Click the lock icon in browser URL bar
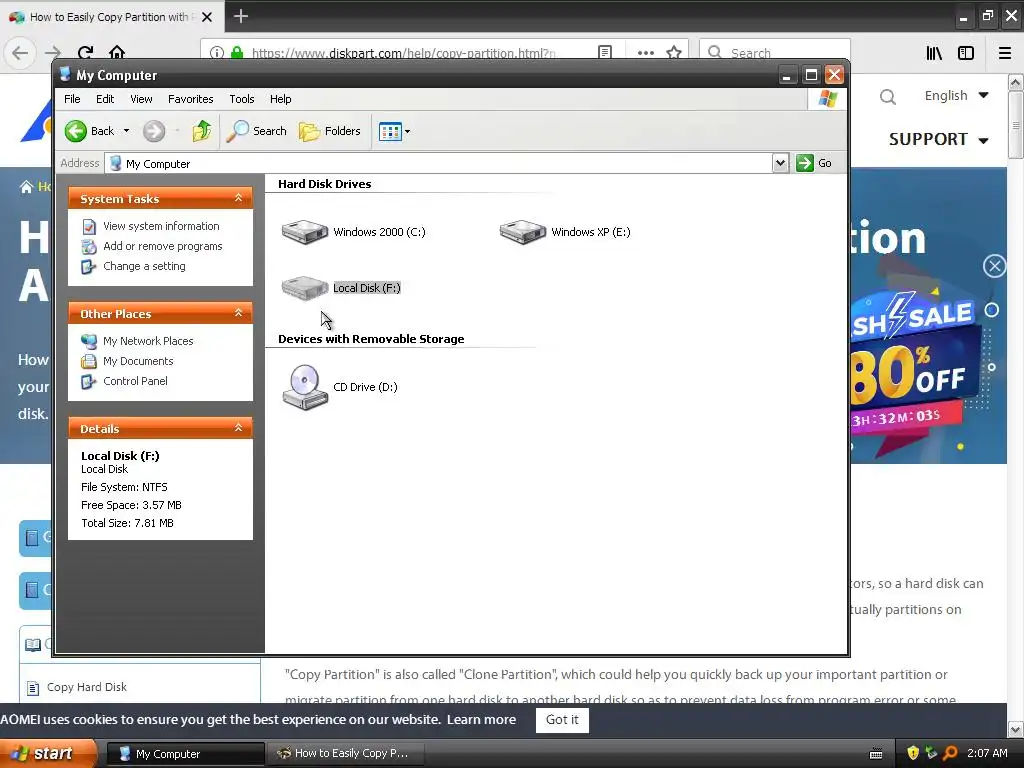The width and height of the screenshot is (1024, 768). coord(237,53)
